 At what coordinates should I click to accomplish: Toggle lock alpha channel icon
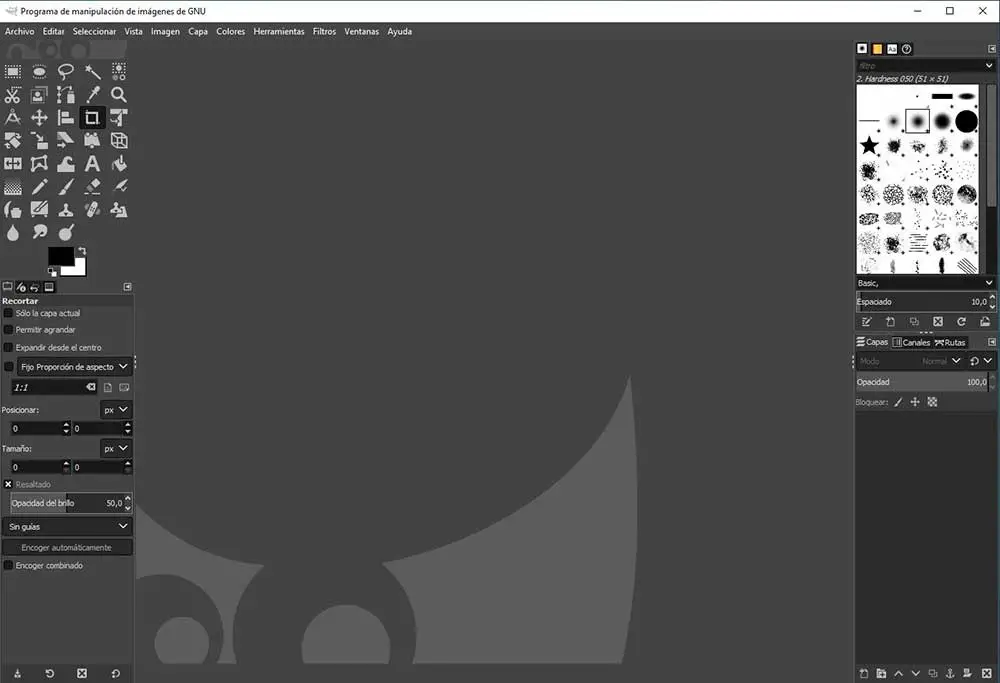932,402
